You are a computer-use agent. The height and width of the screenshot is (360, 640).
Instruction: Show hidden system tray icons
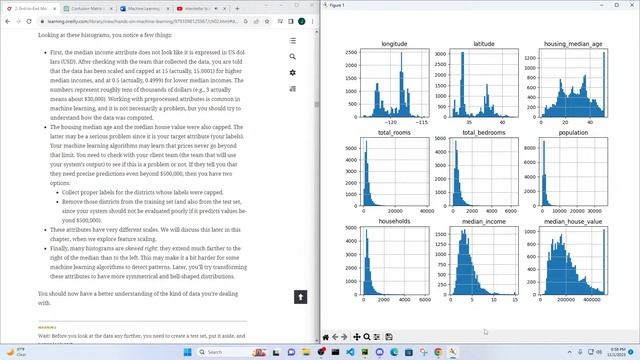point(570,352)
